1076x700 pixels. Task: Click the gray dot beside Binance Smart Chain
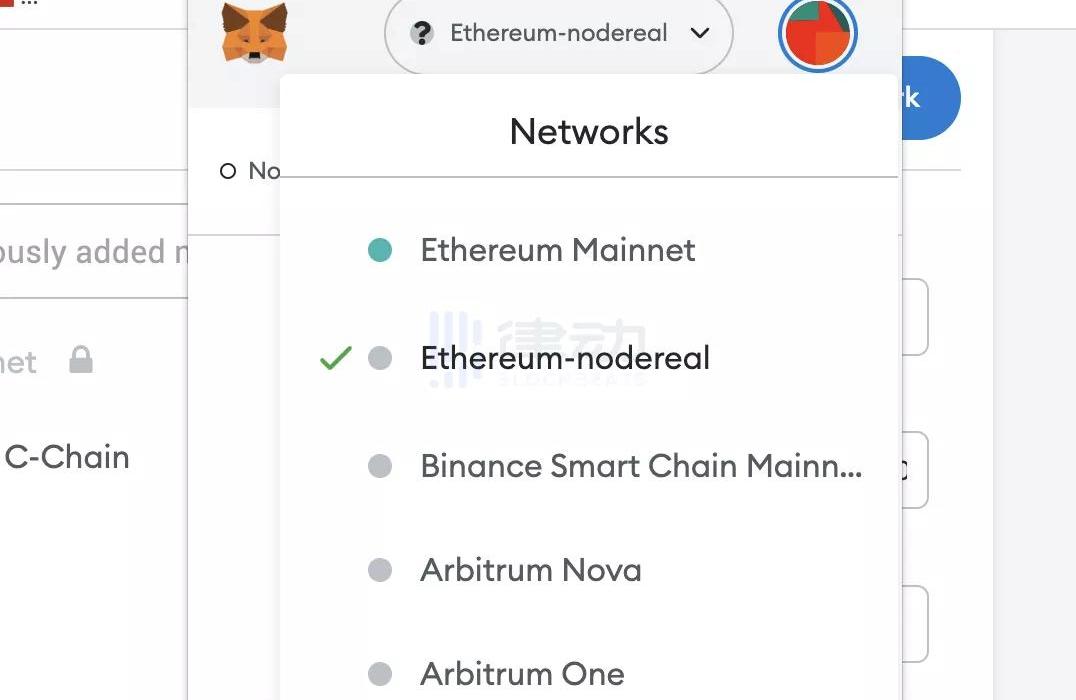click(380, 466)
